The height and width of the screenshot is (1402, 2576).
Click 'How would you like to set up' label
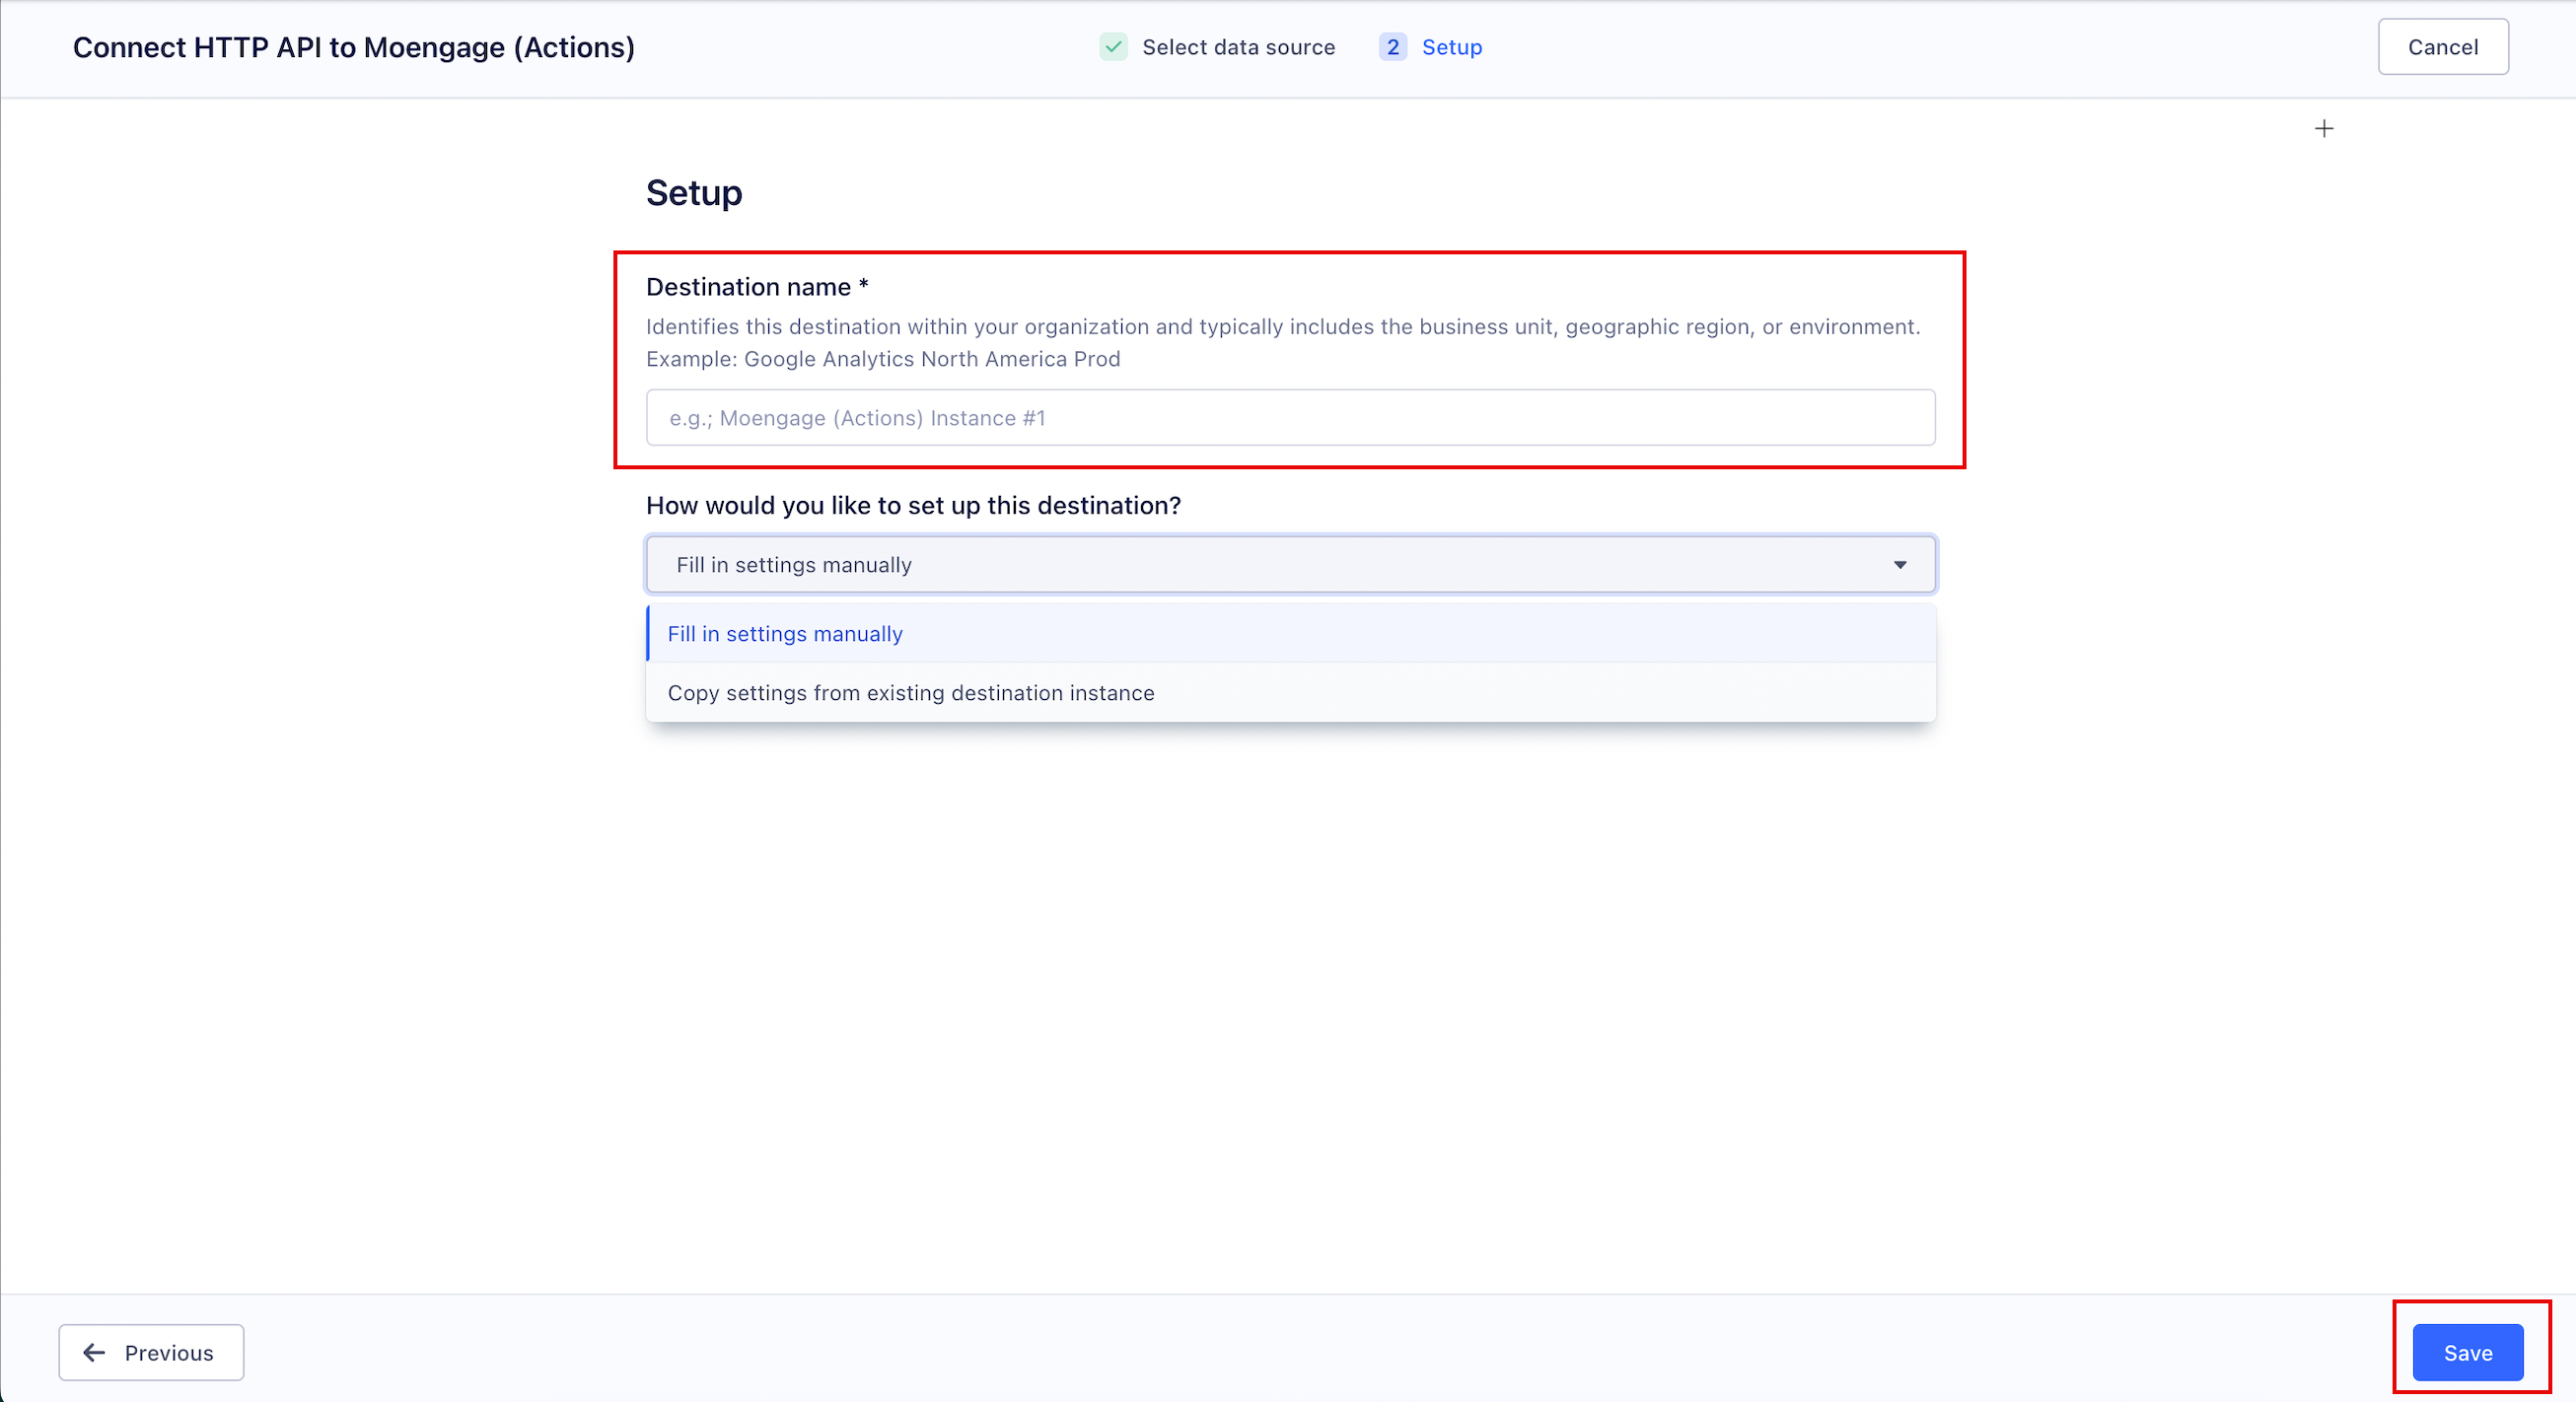[x=913, y=506]
